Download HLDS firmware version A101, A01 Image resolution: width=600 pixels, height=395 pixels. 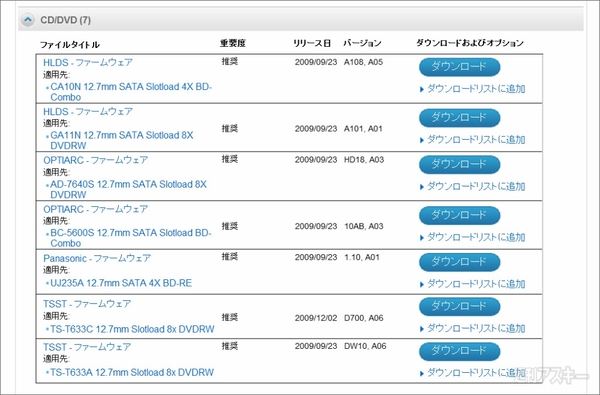pos(460,118)
